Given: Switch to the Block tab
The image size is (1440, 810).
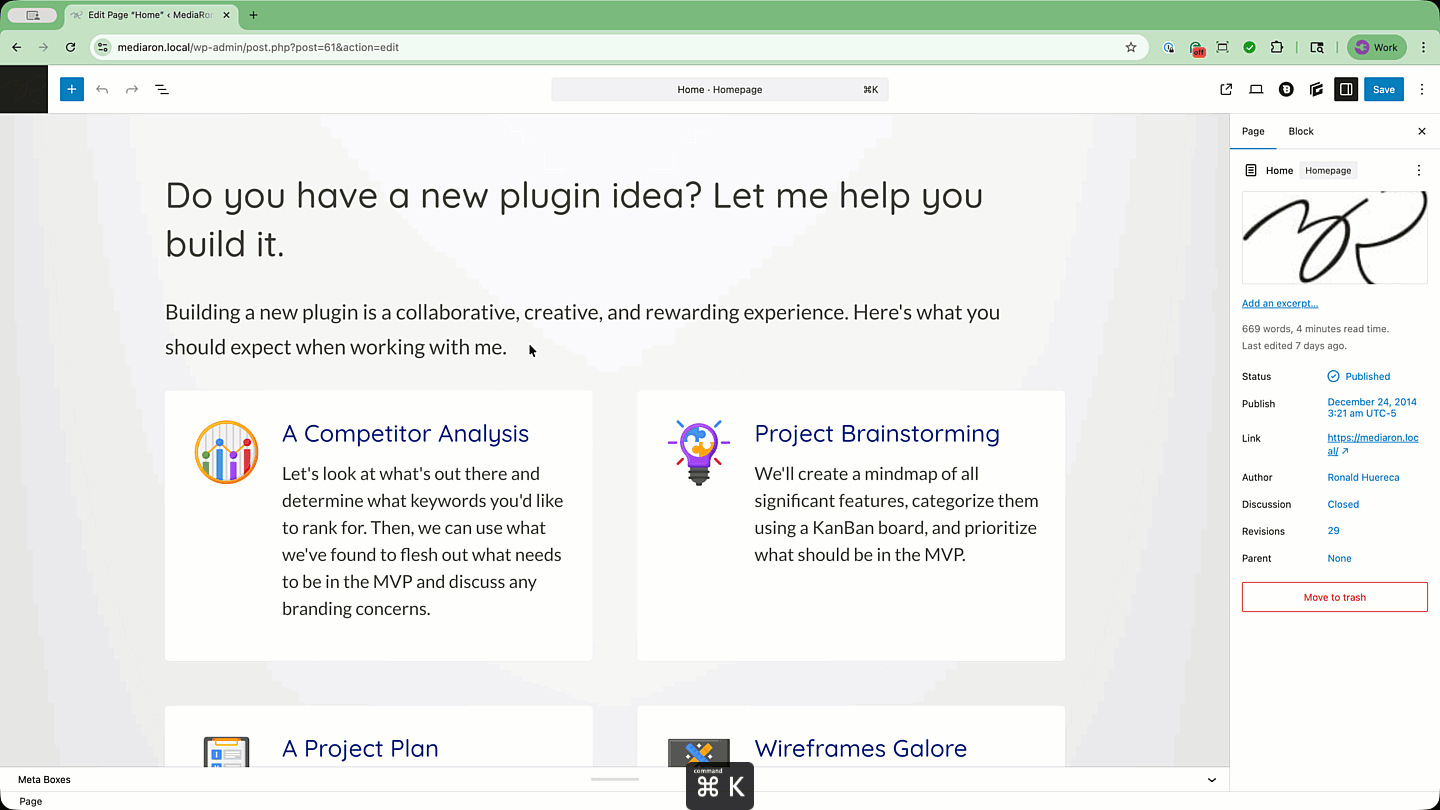Looking at the screenshot, I should point(1300,131).
